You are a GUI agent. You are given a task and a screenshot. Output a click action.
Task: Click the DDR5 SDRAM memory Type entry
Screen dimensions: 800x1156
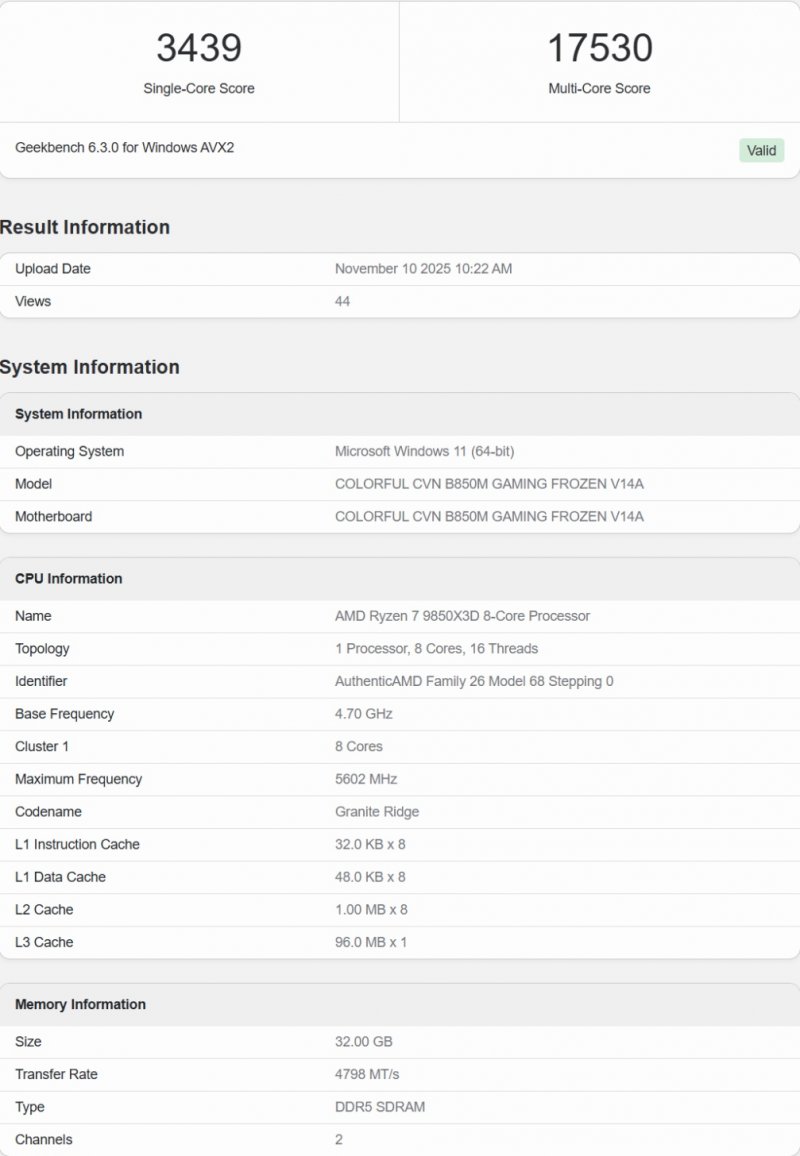coord(380,1107)
